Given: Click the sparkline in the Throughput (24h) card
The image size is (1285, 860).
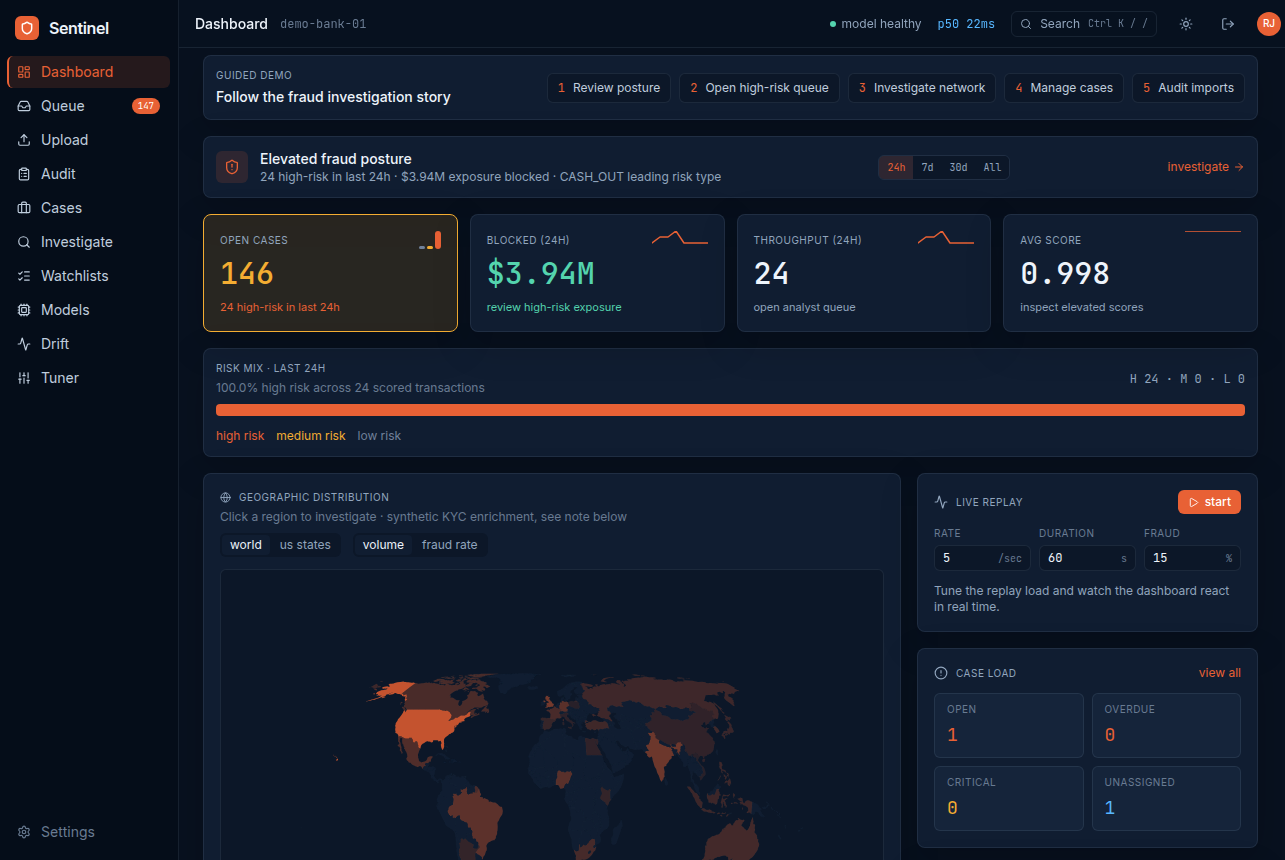Looking at the screenshot, I should tap(946, 238).
